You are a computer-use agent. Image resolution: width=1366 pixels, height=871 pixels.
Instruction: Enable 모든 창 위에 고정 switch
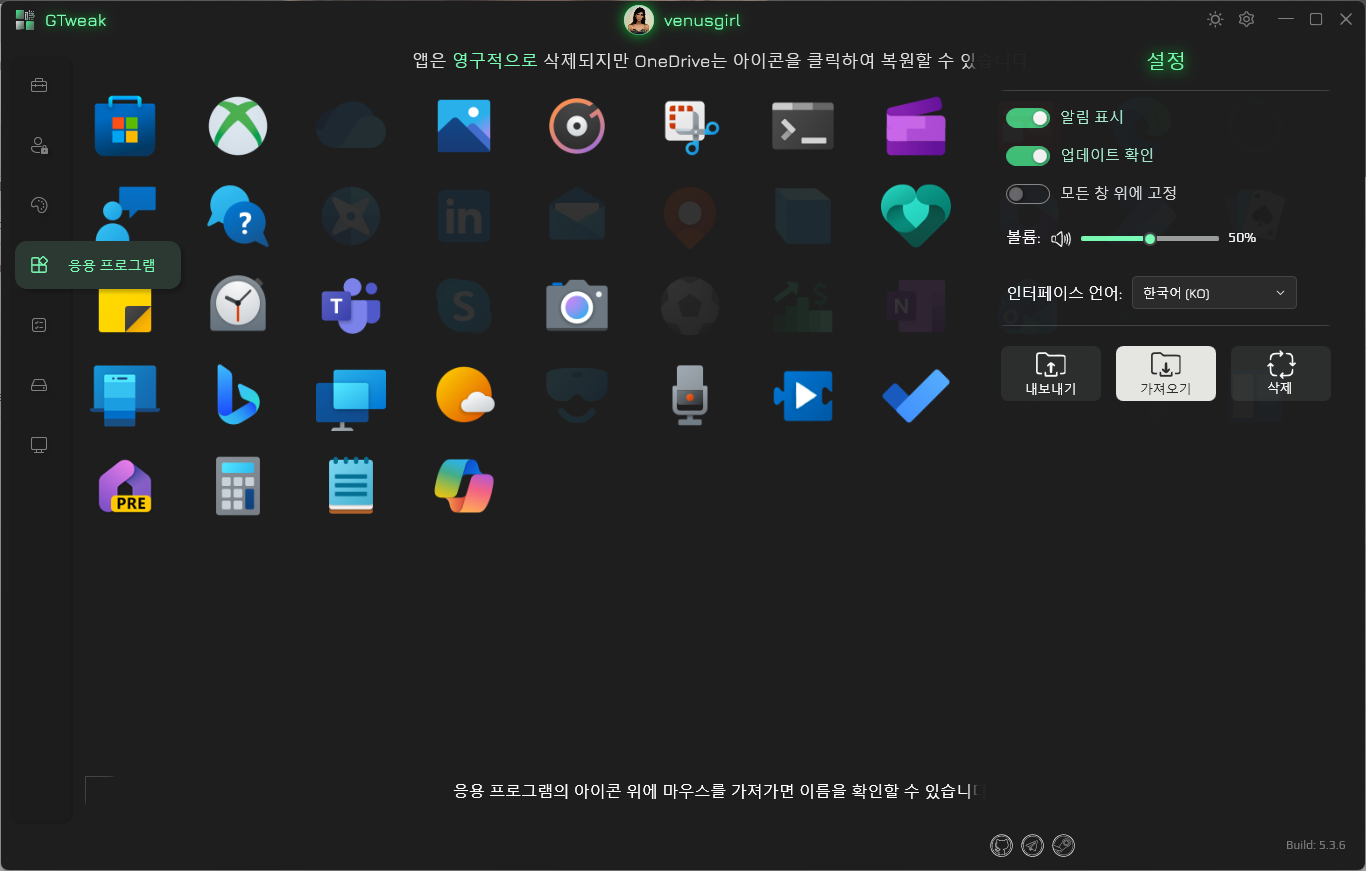(x=1028, y=194)
